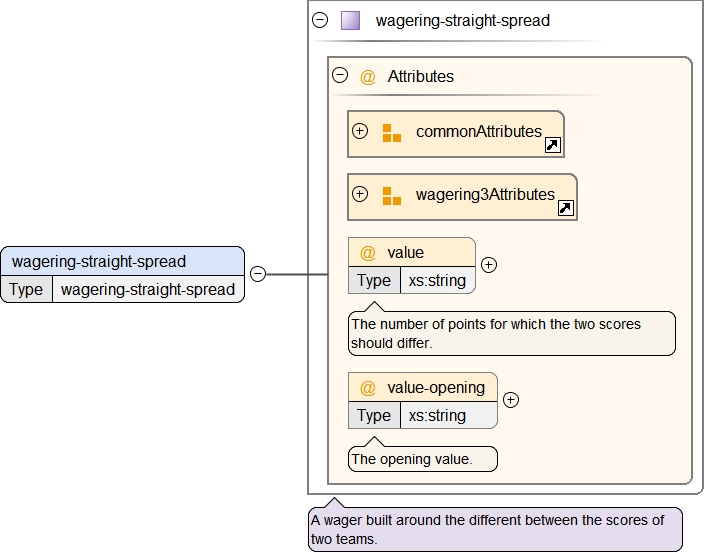Collapse the wagering-straight-spread complex type
Image resolution: width=705 pixels, height=555 pixels.
click(320, 20)
